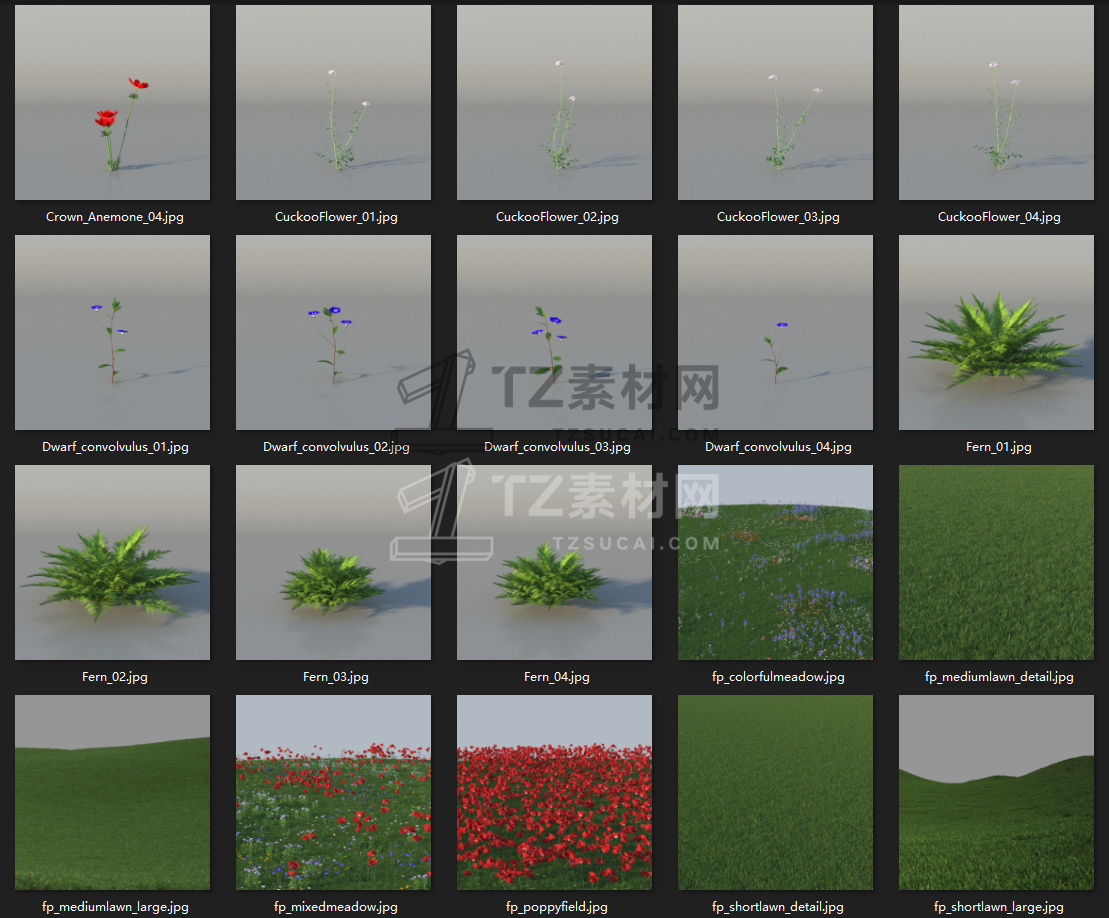Open the Fern_03 thumbnail
This screenshot has height=918, width=1109.
point(333,562)
